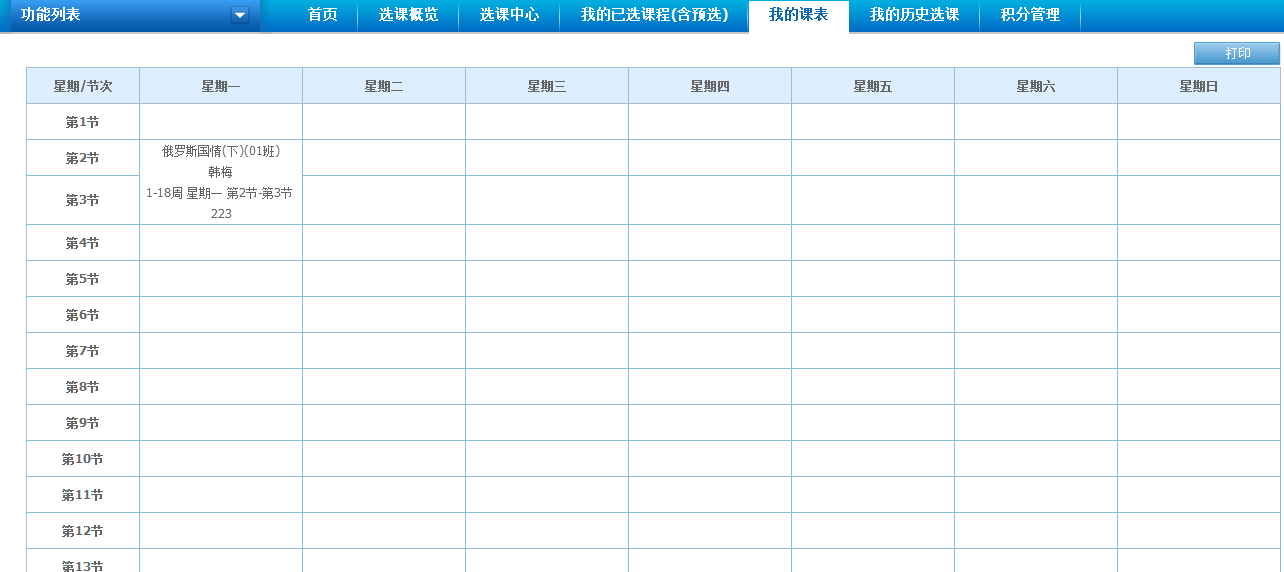Click the 第6节 row label
Screen dimensions: 1284x572
point(83,315)
